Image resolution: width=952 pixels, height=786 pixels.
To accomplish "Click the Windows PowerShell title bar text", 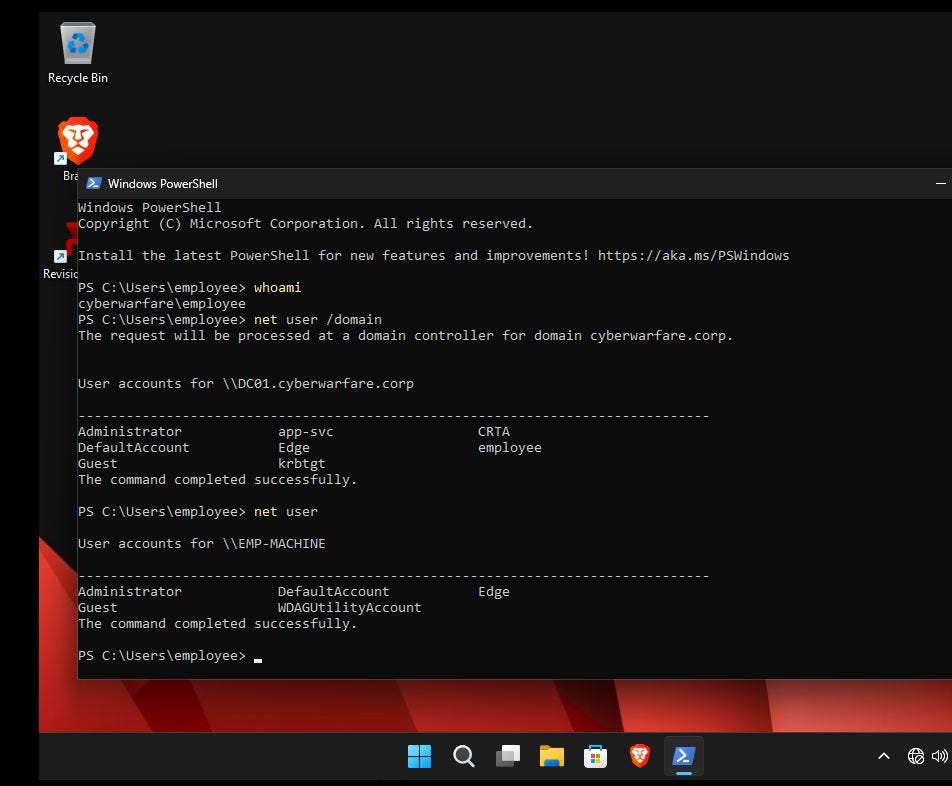I will coord(162,183).
